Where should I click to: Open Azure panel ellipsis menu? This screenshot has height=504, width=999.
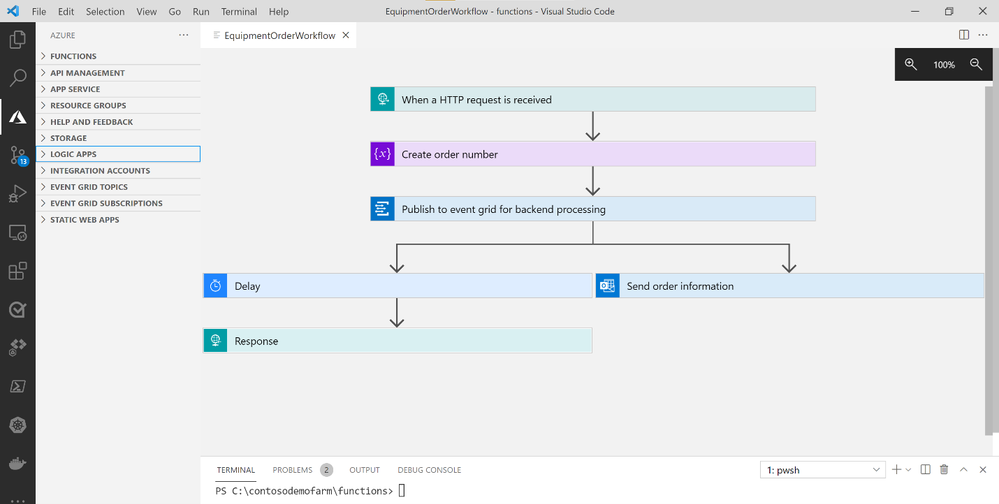(183, 35)
